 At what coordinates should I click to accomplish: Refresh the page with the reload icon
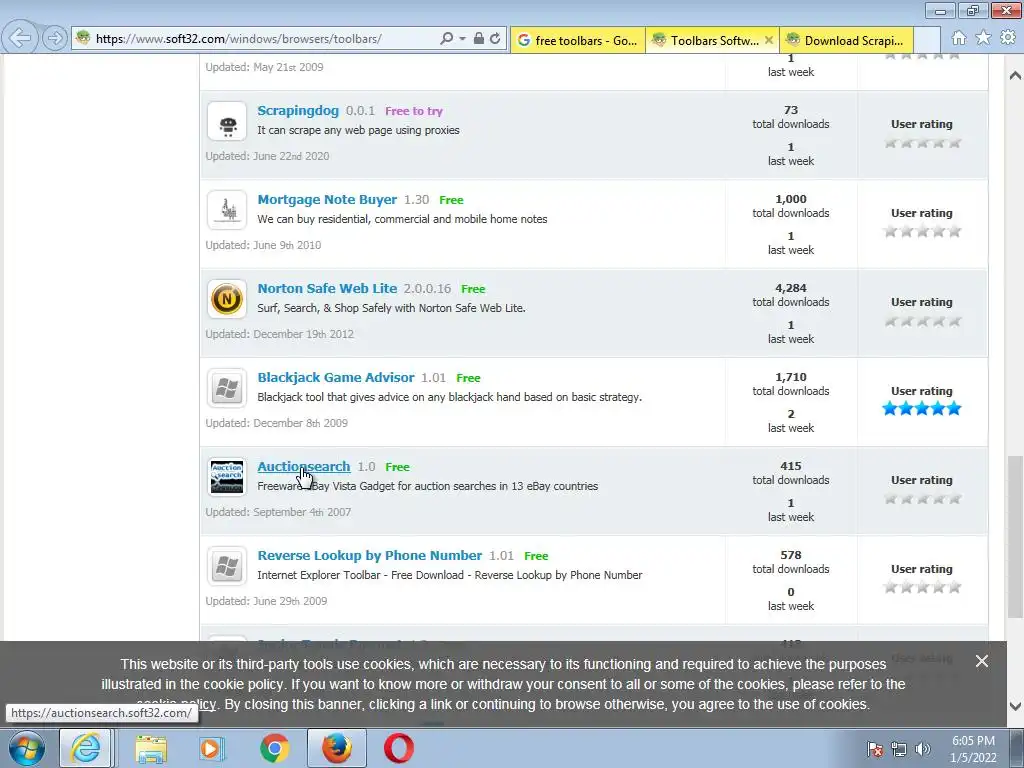point(496,39)
